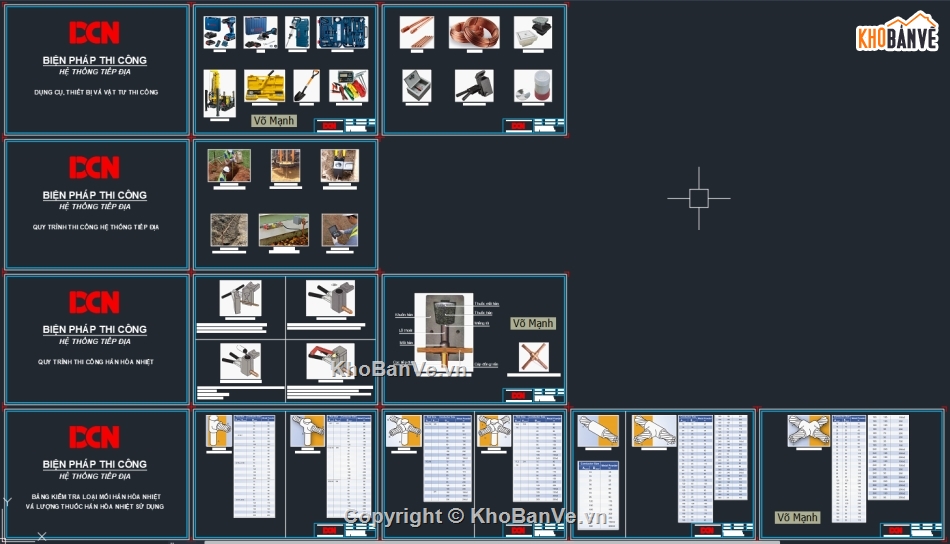Select 'BIỆN PHÁP THI CÔNG' heading on top title sheet
950x544 pixels.
[95, 60]
